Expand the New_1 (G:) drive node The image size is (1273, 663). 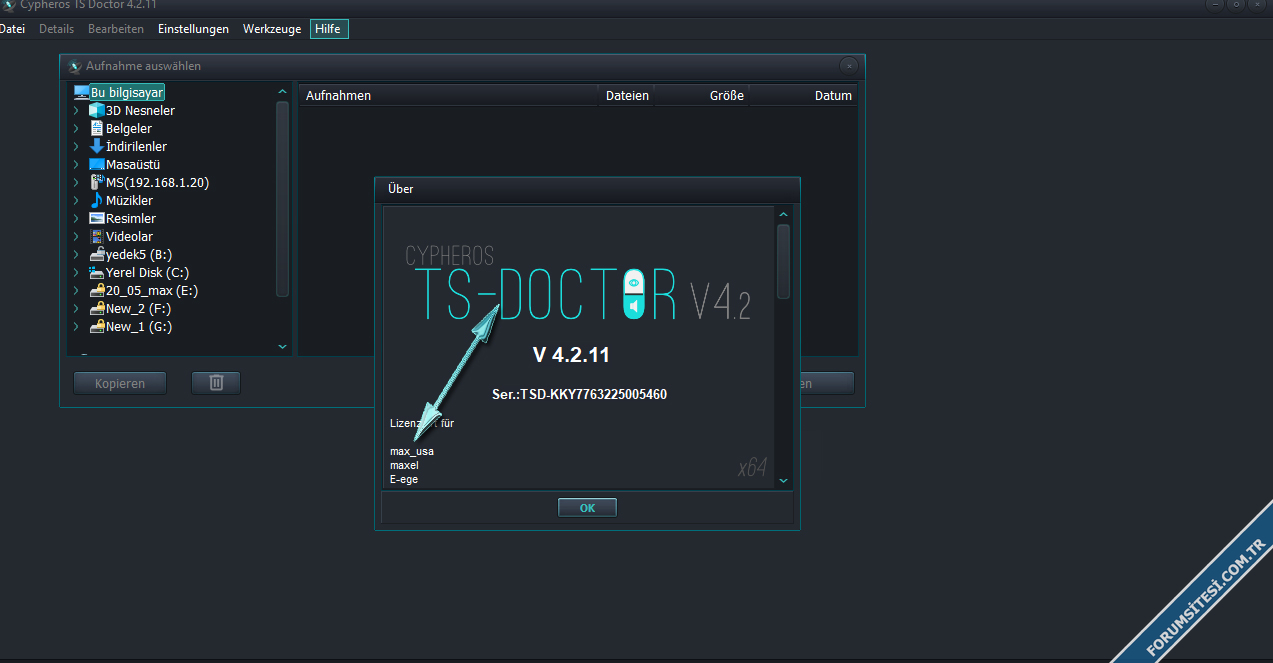tap(76, 326)
